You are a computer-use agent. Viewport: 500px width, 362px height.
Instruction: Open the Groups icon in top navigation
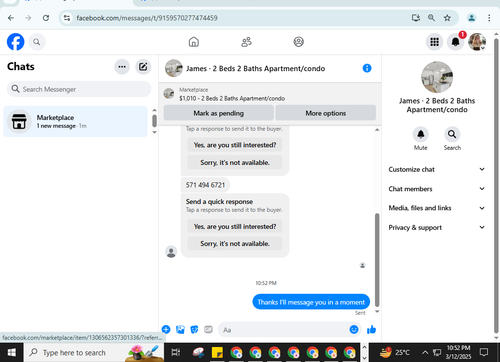(x=298, y=42)
